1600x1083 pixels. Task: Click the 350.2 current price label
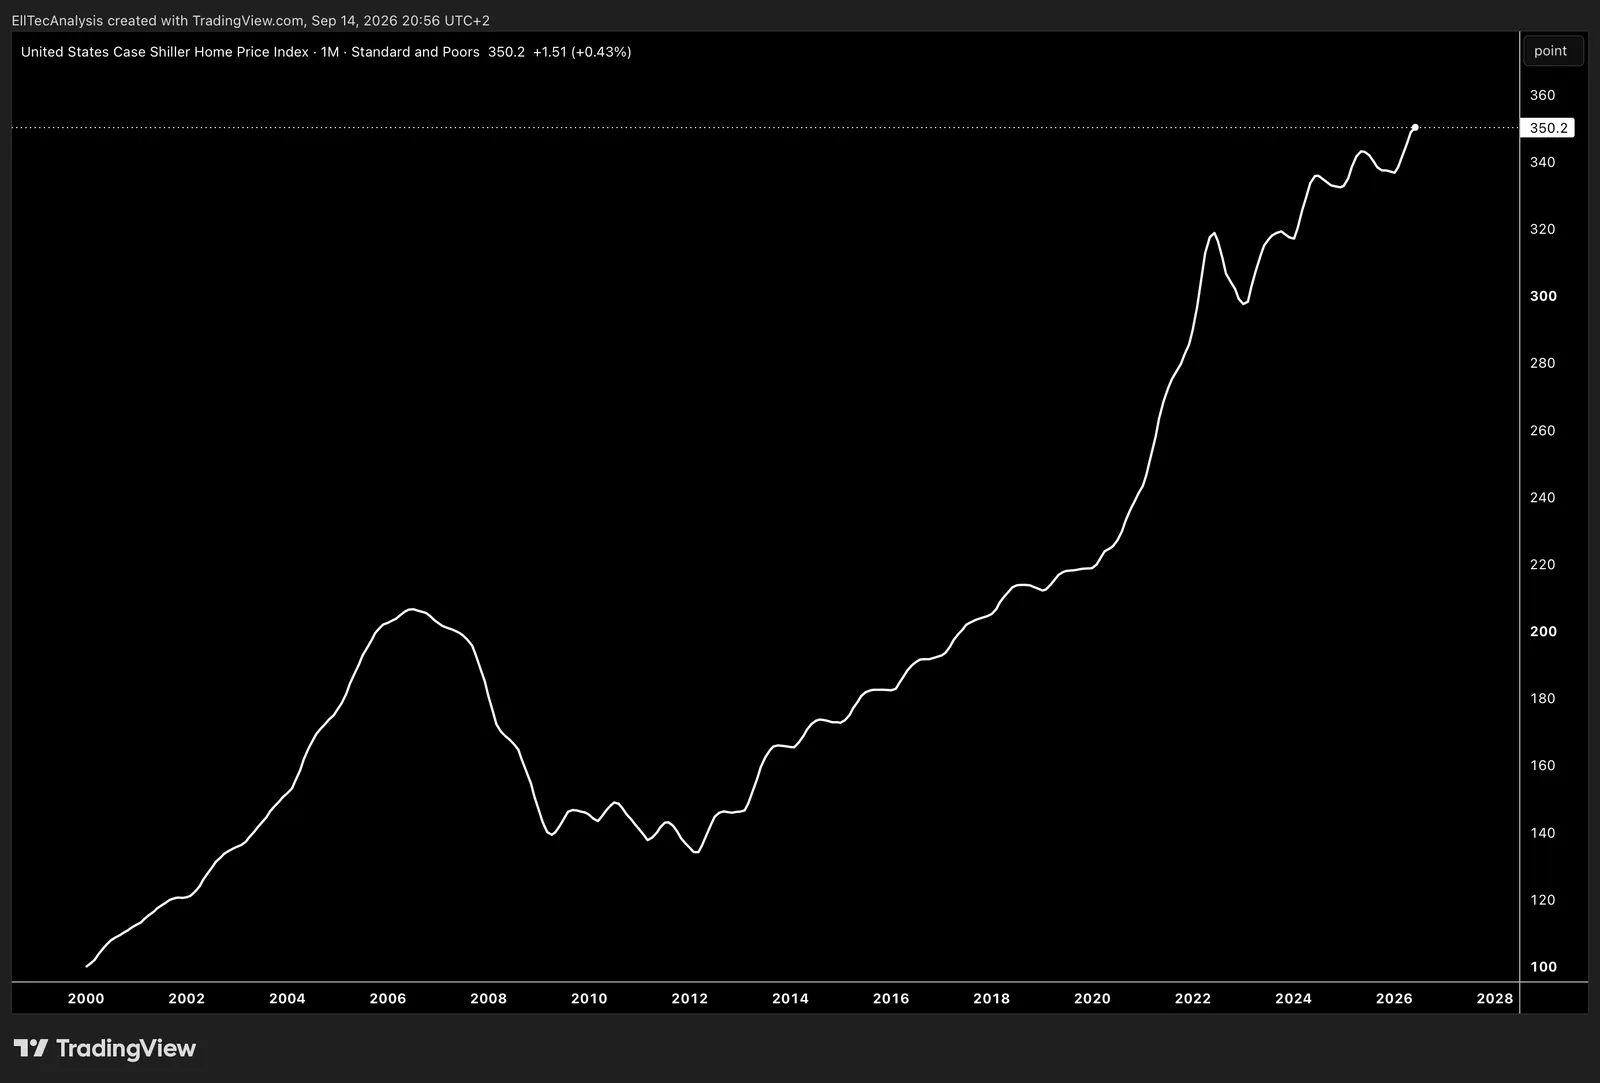(x=1548, y=128)
